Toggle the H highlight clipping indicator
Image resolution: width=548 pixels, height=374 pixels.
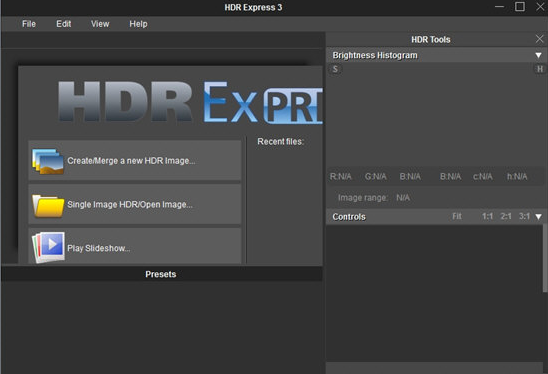click(540, 69)
